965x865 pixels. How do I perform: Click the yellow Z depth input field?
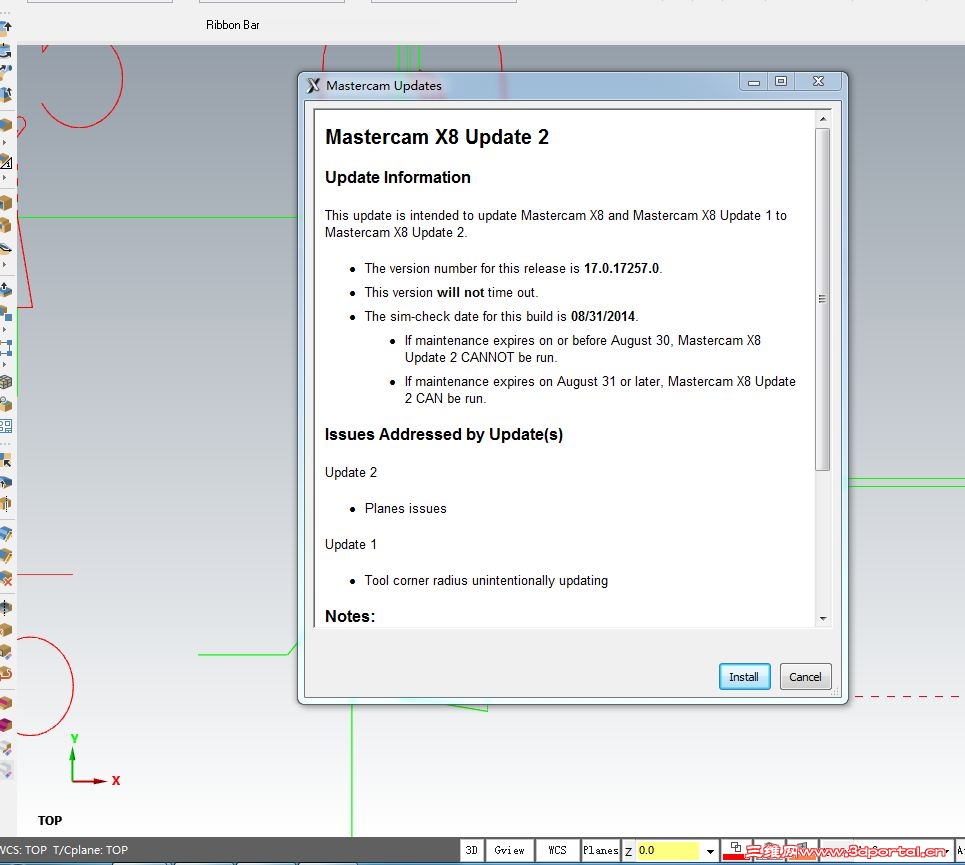(668, 850)
